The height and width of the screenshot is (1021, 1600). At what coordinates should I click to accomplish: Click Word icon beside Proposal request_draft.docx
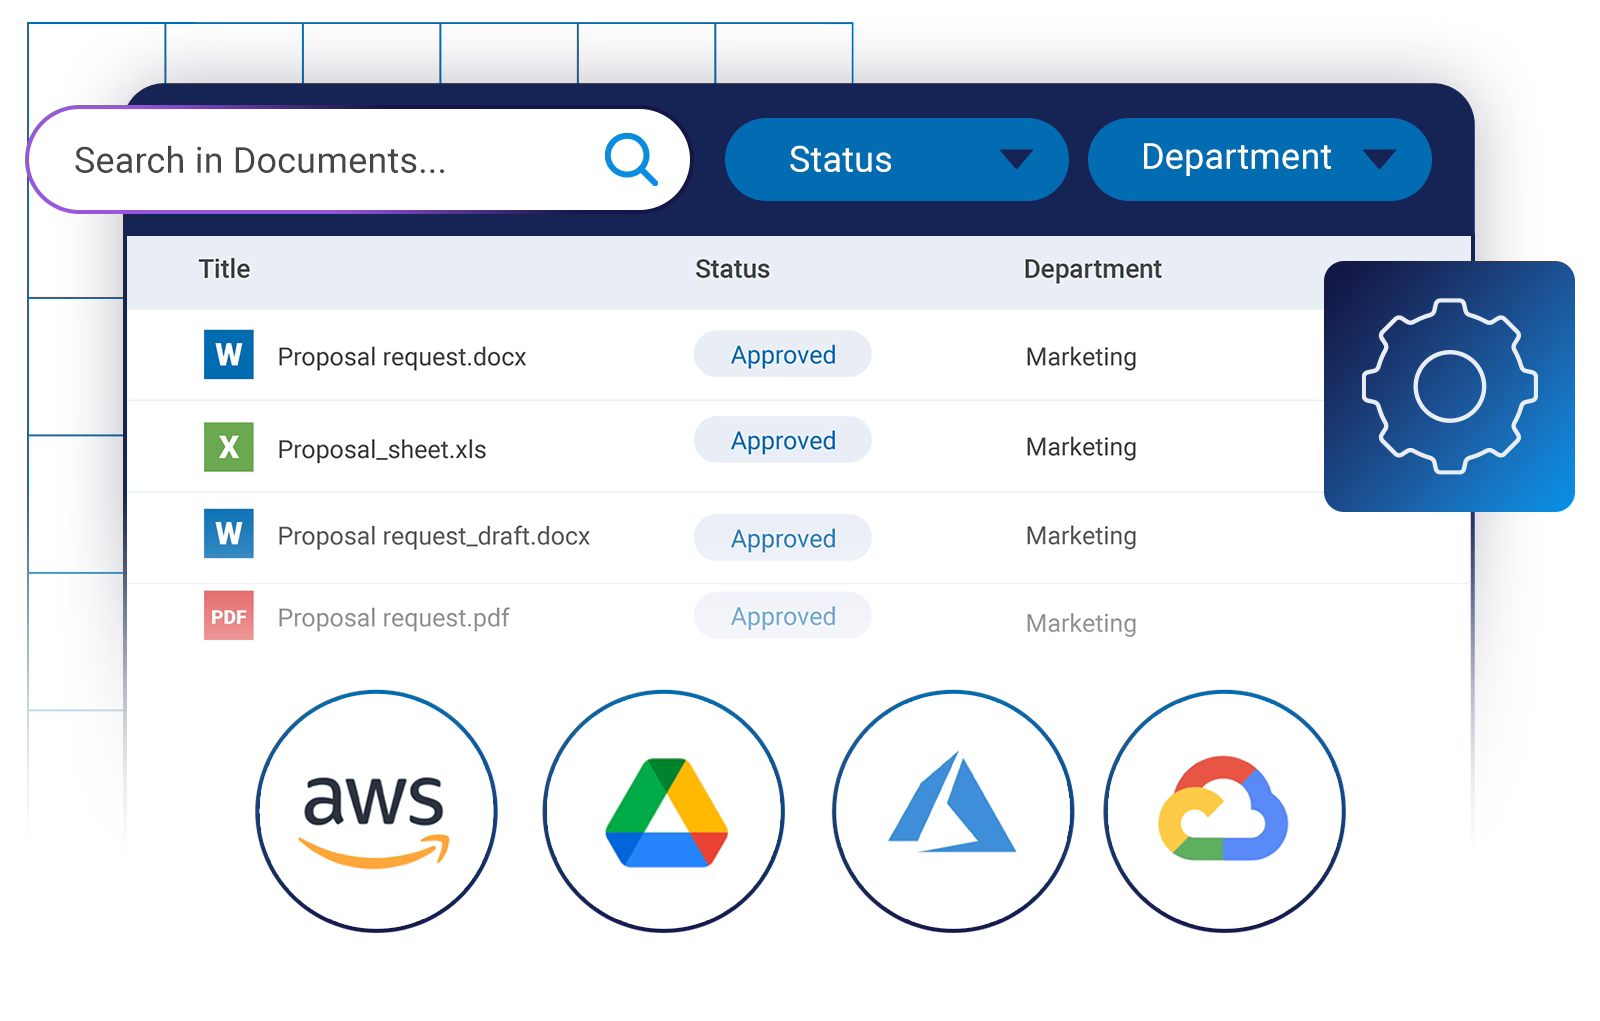coord(229,533)
